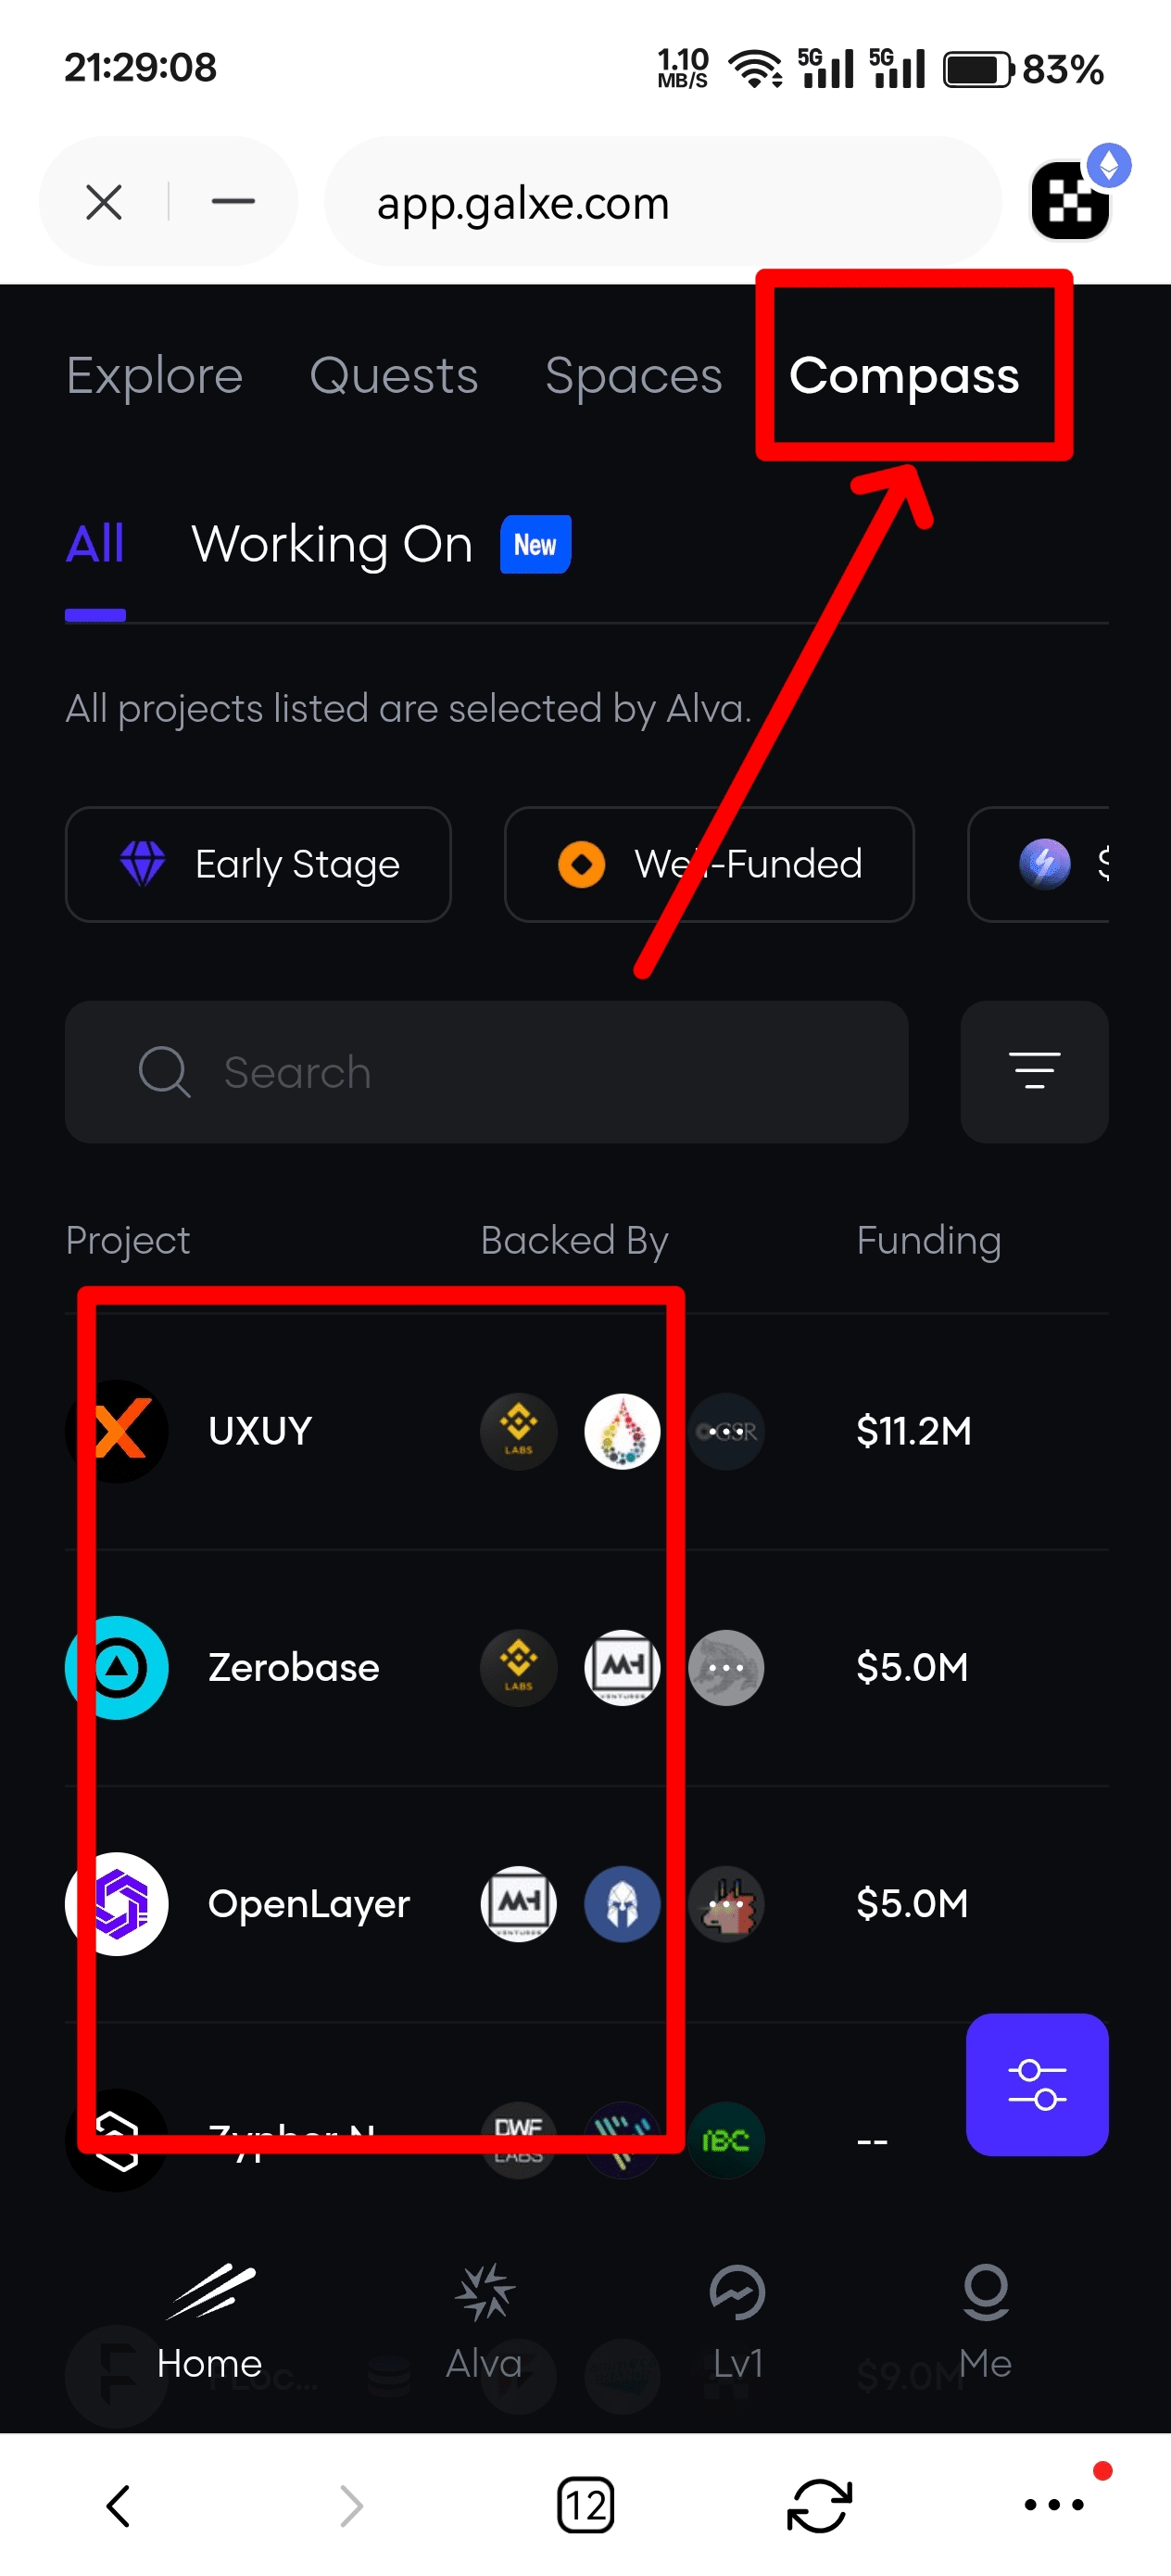The image size is (1171, 2576).
Task: Minimize the in-app browser with the dash button
Action: click(233, 201)
